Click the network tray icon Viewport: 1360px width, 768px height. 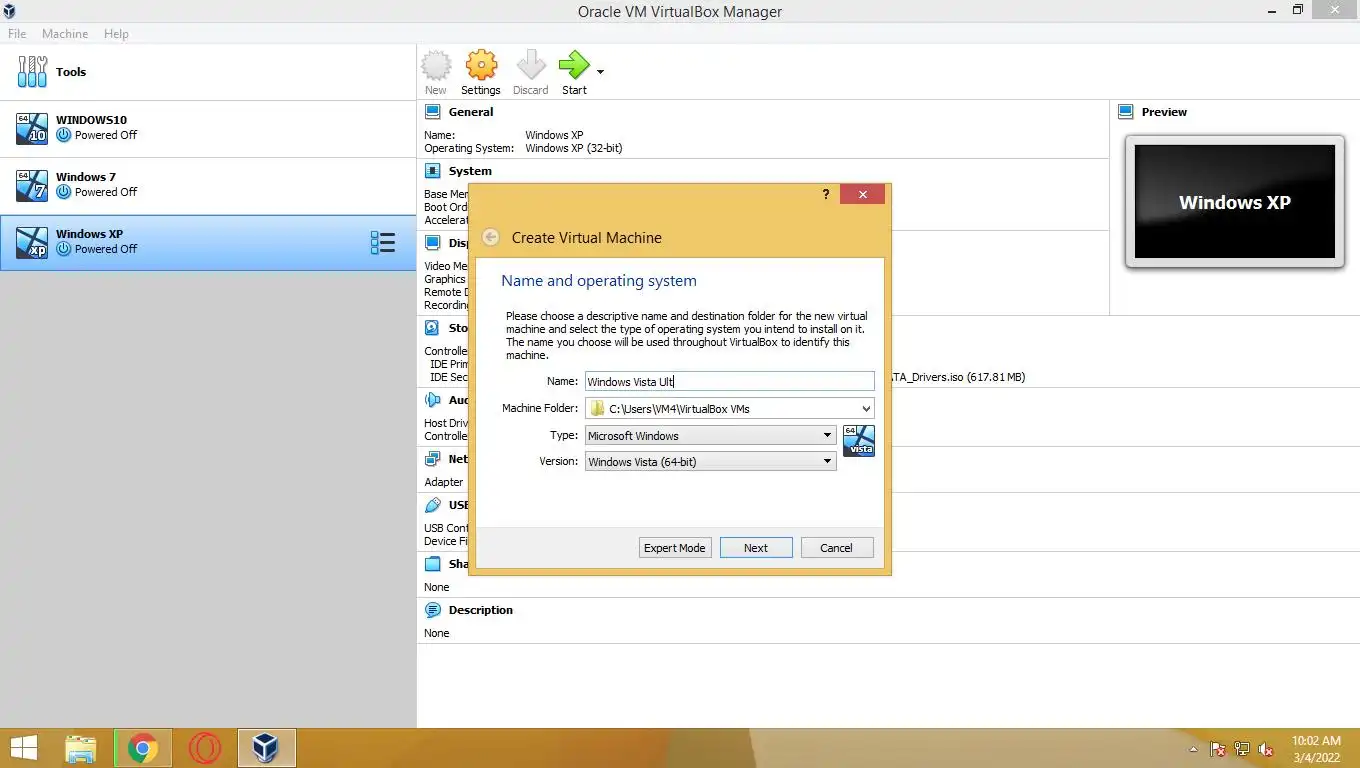[x=1242, y=749]
